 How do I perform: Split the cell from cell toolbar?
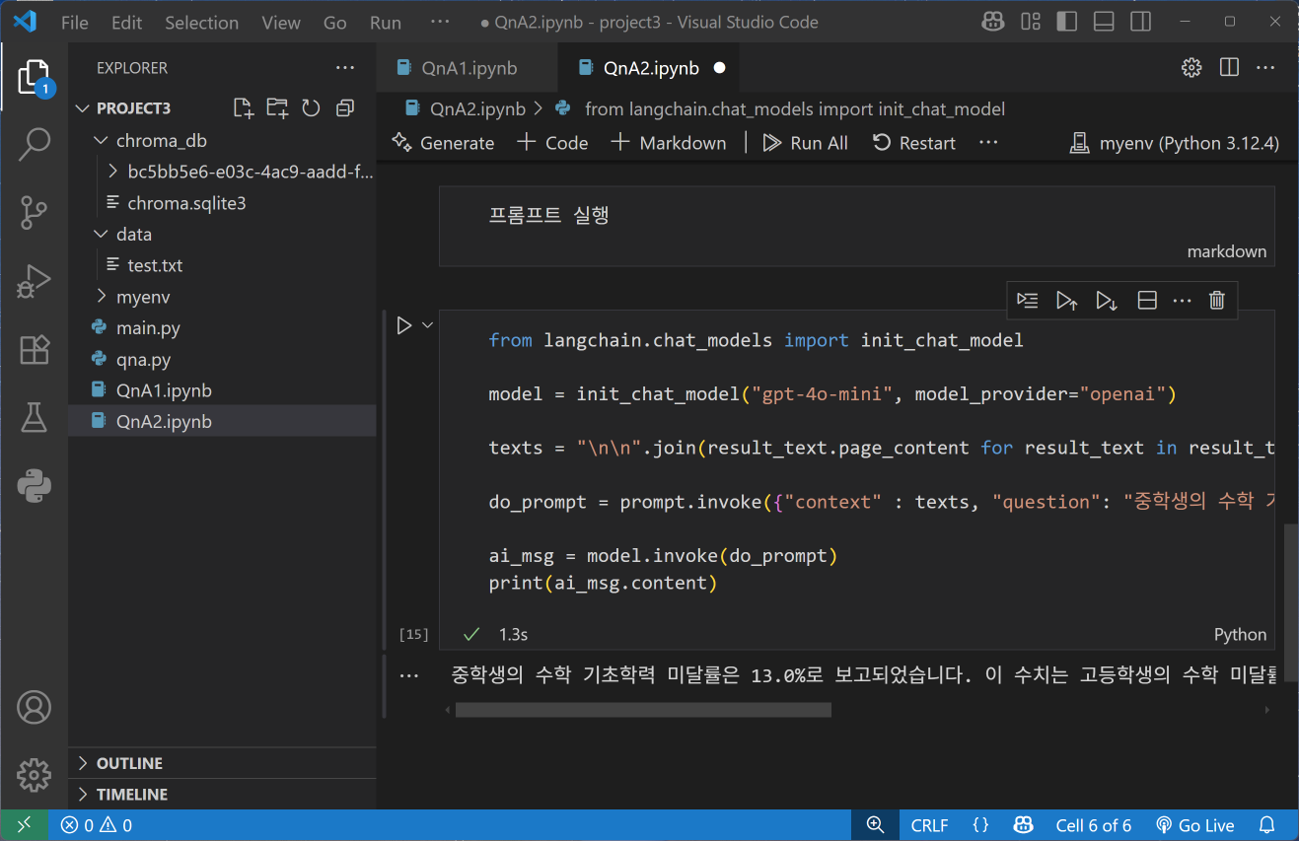click(x=1147, y=300)
